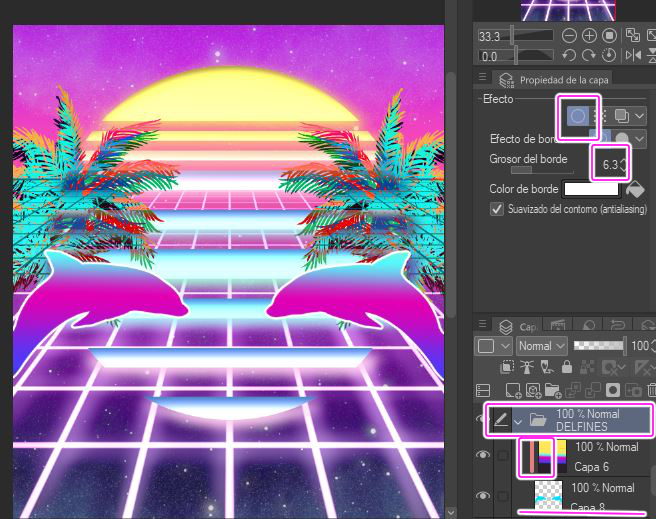Click the Grosor del borde slider
656x519 pixels.
(541, 170)
